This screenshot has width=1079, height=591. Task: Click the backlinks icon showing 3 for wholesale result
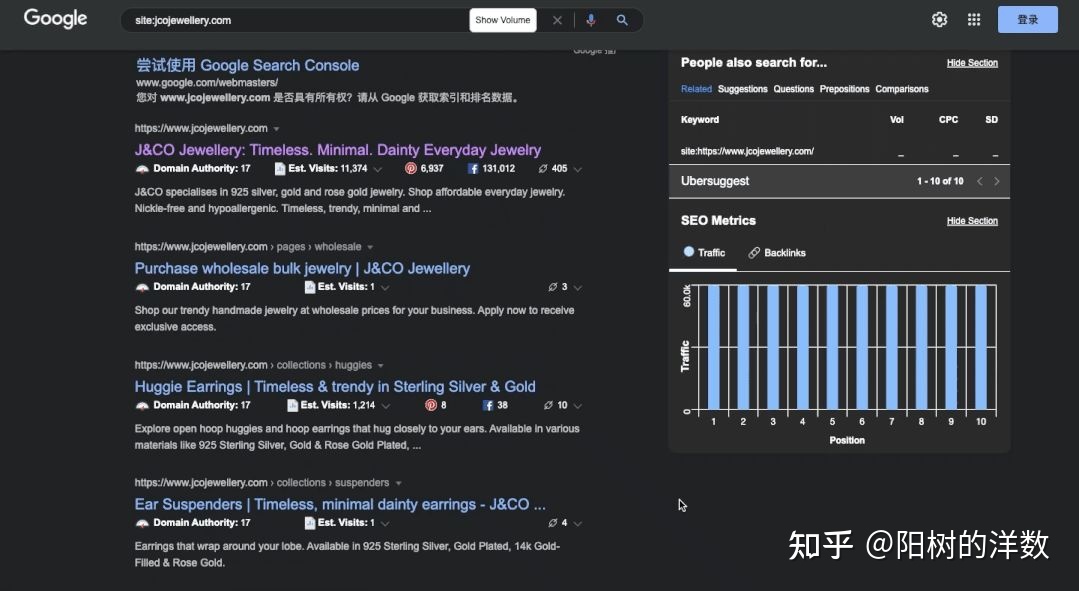coord(553,287)
